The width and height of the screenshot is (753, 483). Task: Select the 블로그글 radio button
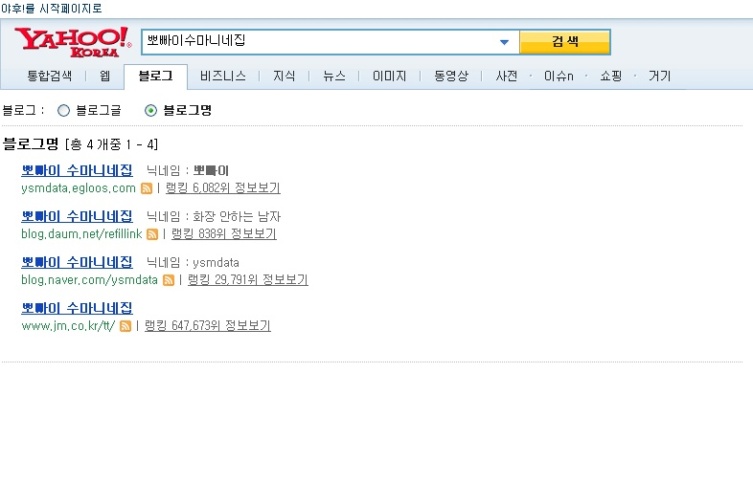(x=63, y=111)
